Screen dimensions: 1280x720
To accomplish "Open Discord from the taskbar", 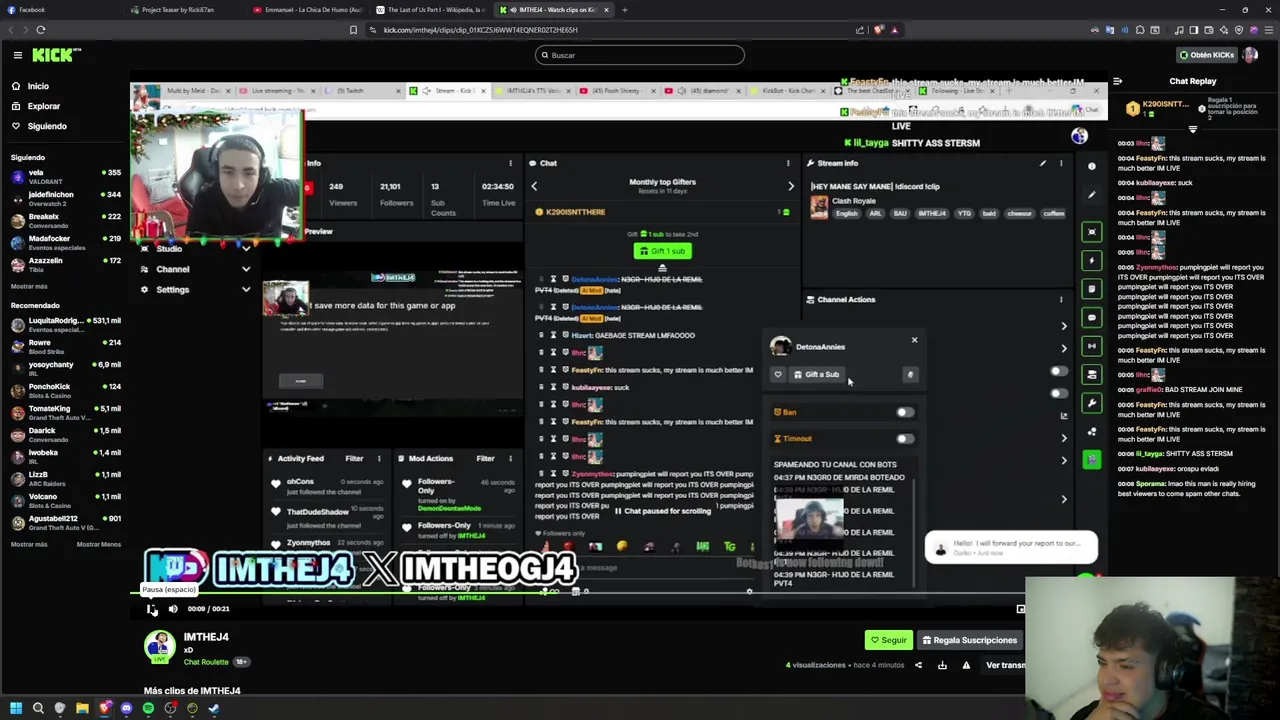I will click(126, 708).
